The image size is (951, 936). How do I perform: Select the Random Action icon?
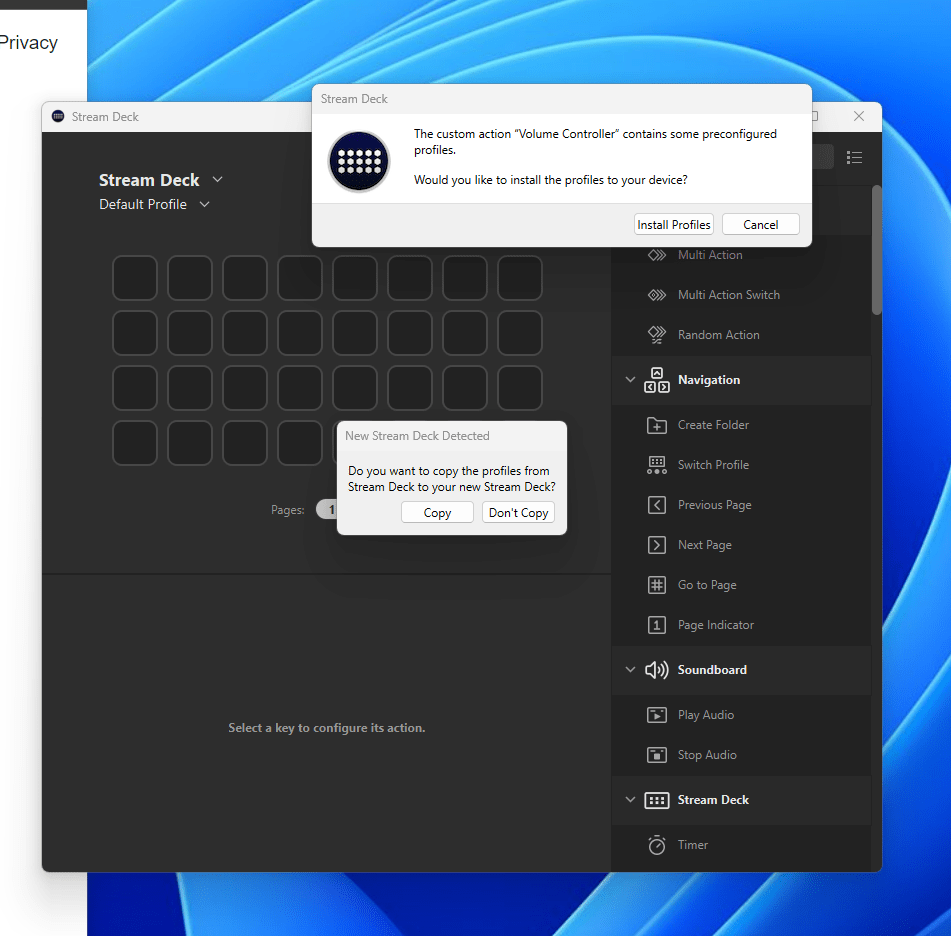[657, 335]
